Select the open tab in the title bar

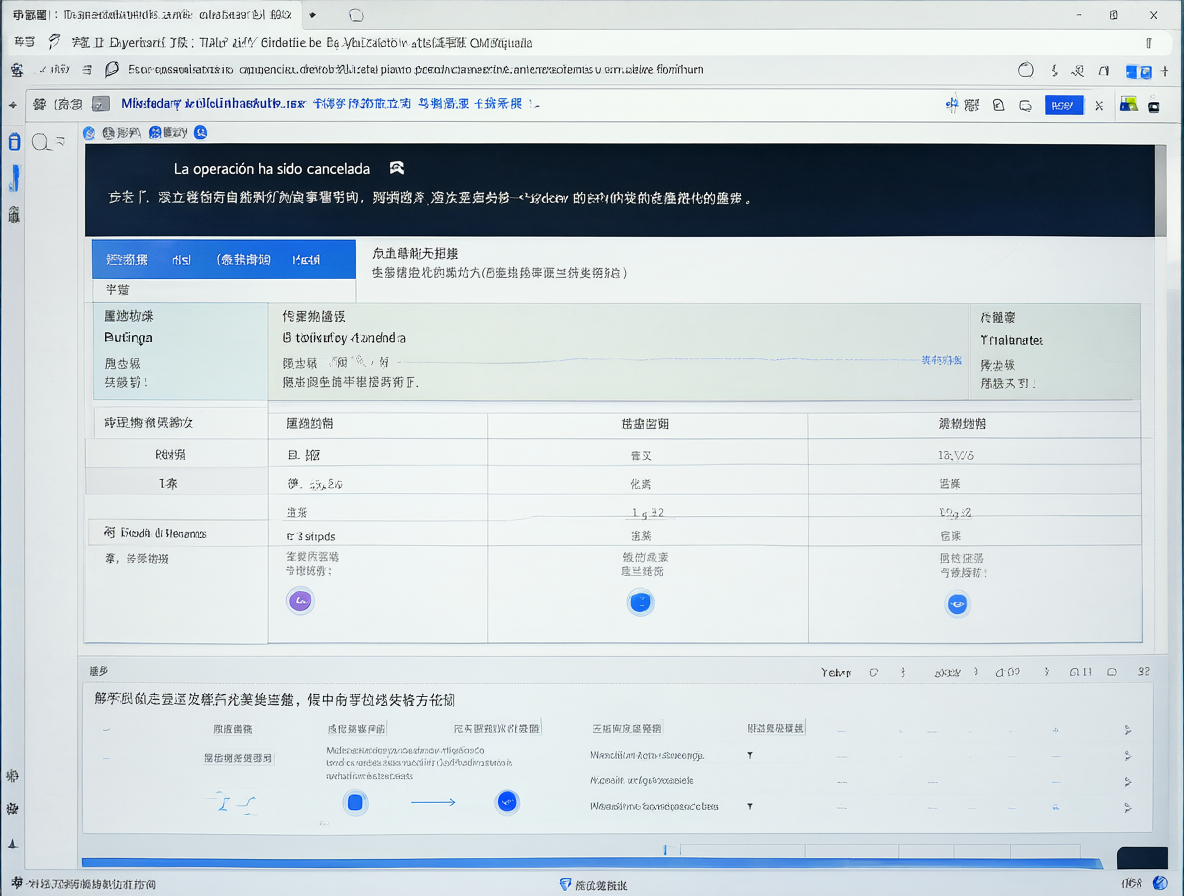coord(153,15)
